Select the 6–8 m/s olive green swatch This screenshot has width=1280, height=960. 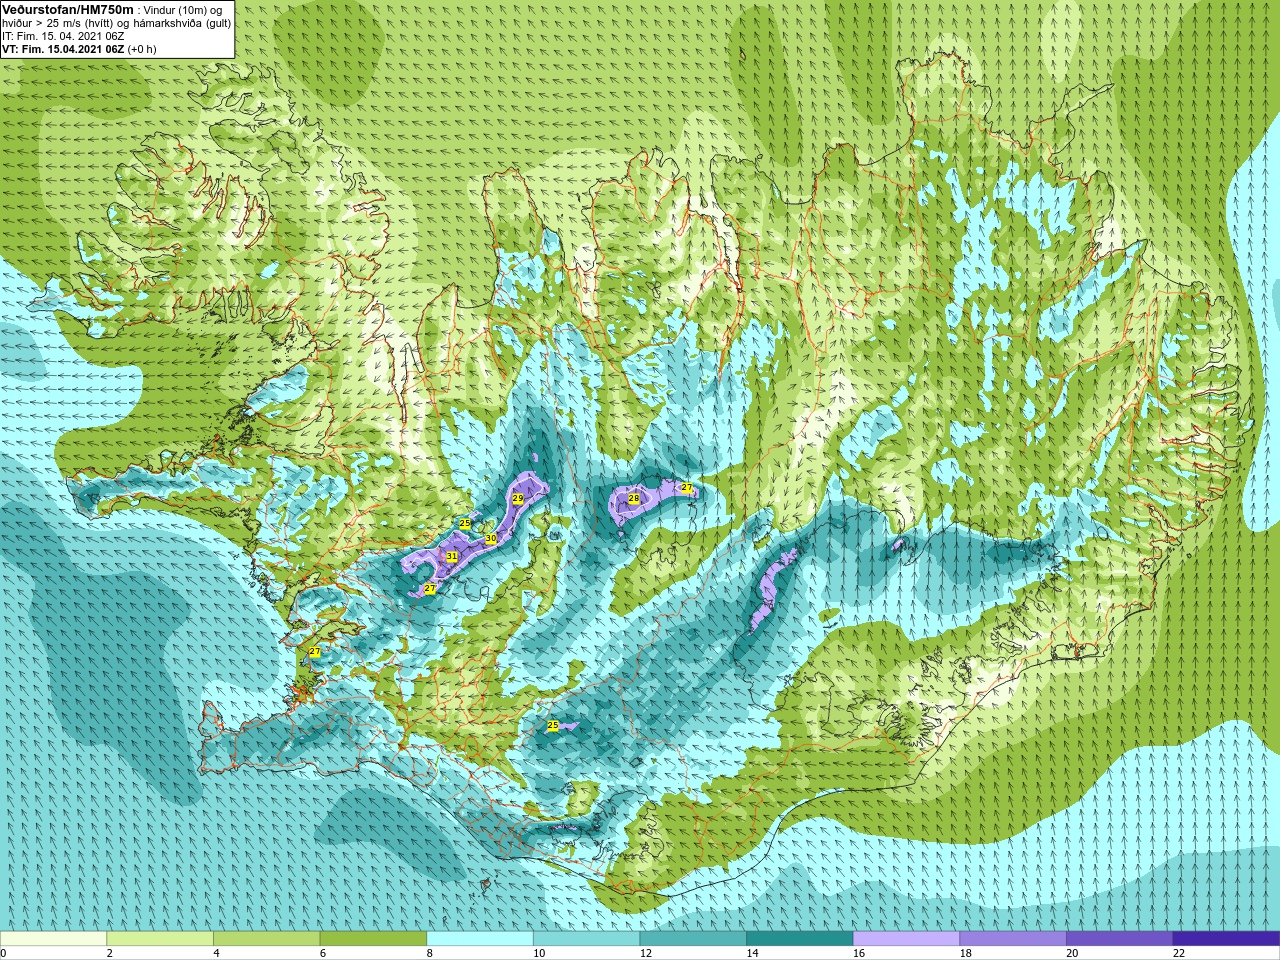(373, 939)
